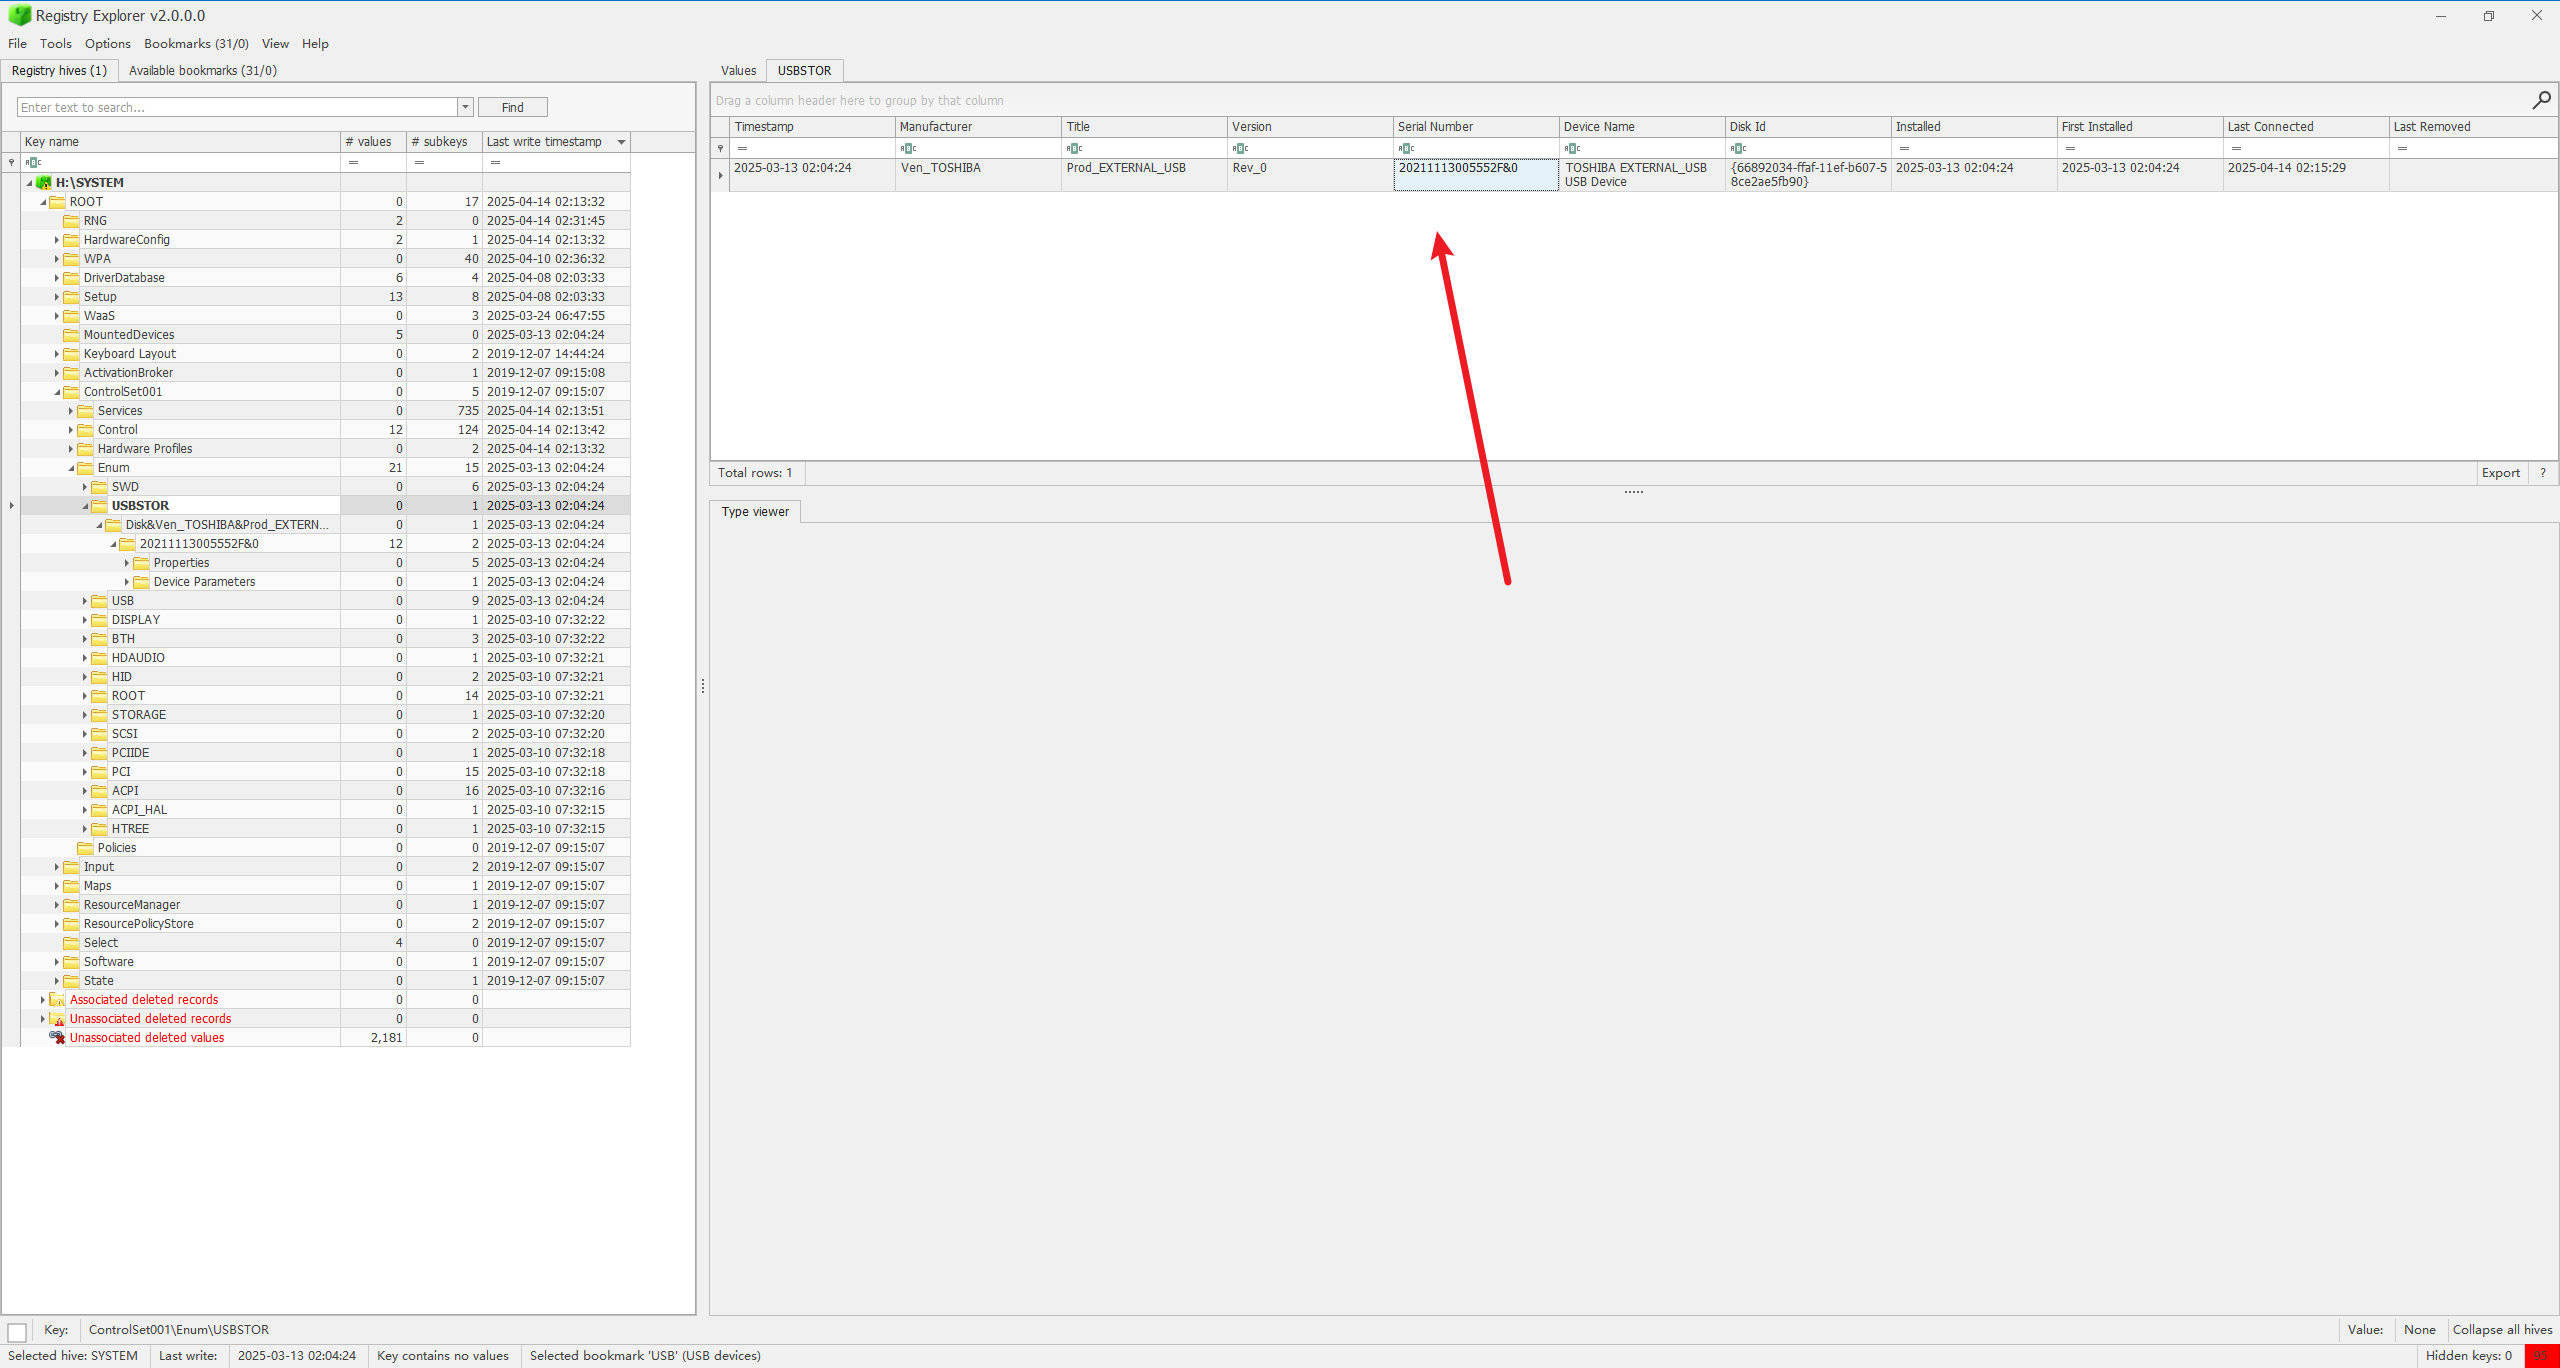
Task: Click the Unassociated deleted records folder icon
Action: [58, 1019]
